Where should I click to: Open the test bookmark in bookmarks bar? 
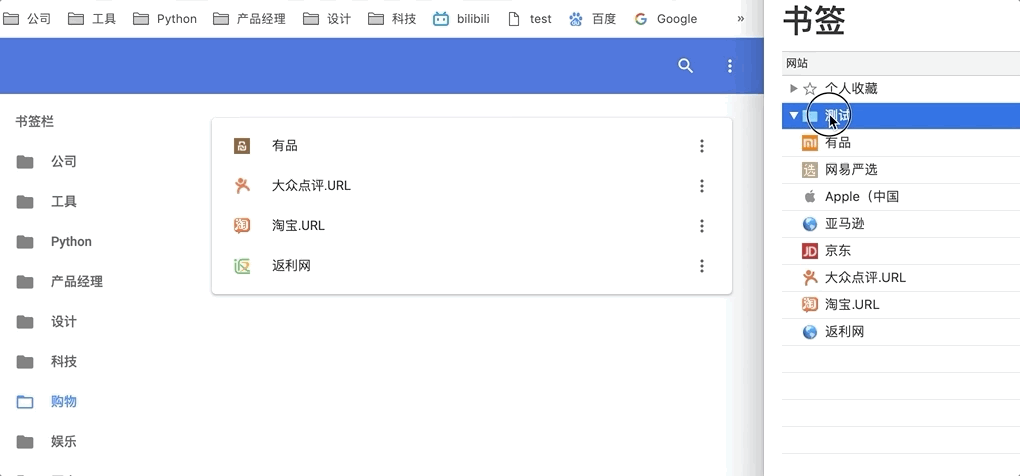(530, 19)
